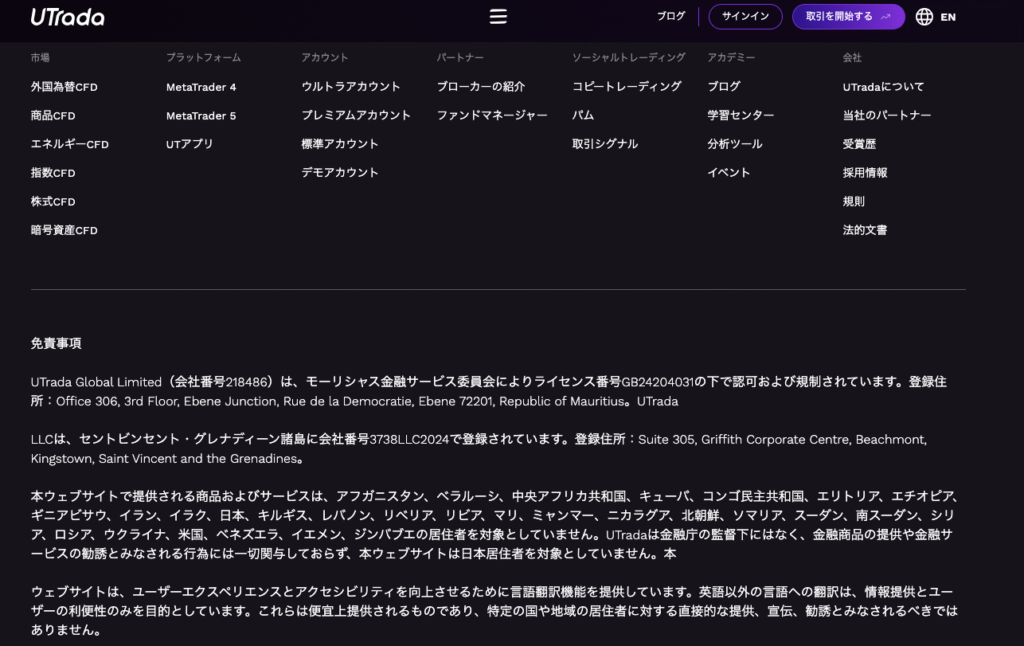Open the 分析ツール link

(735, 144)
